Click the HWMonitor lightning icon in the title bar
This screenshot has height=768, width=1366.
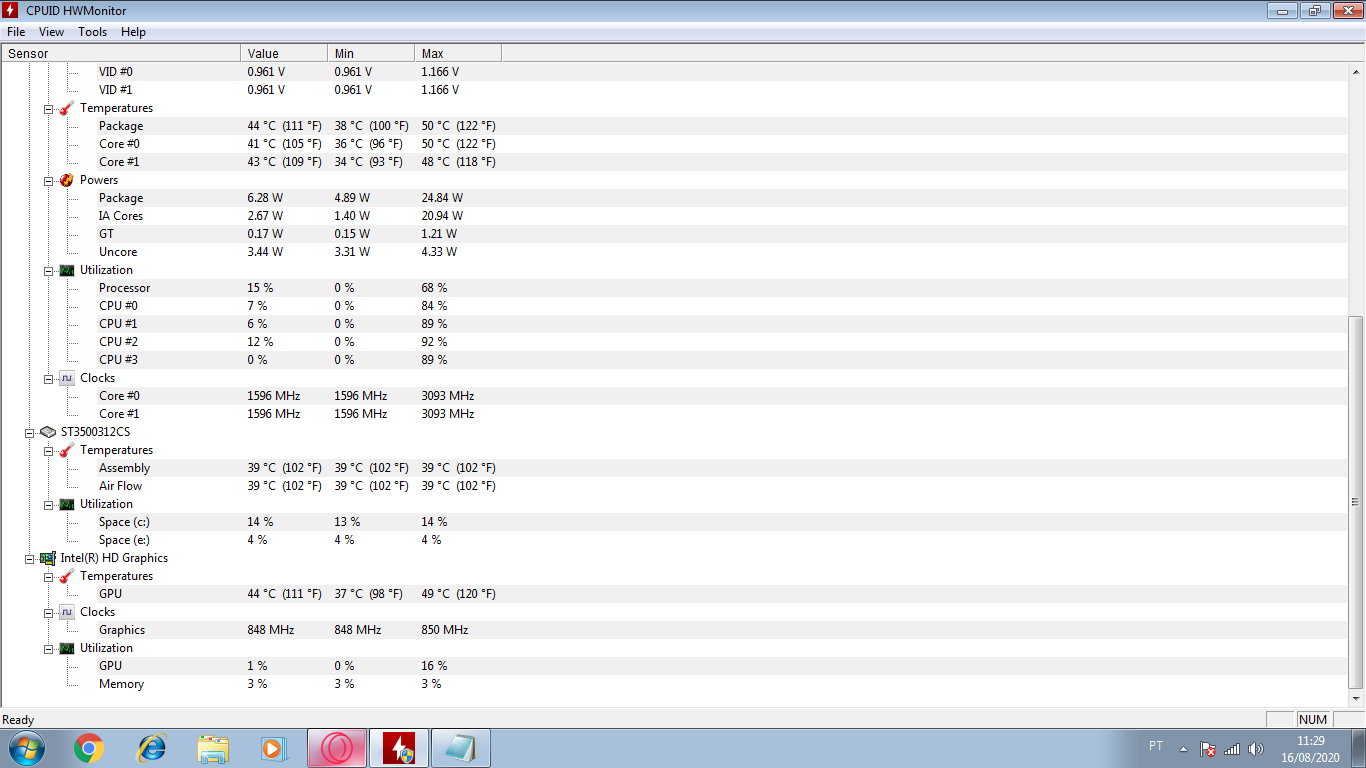[11, 10]
